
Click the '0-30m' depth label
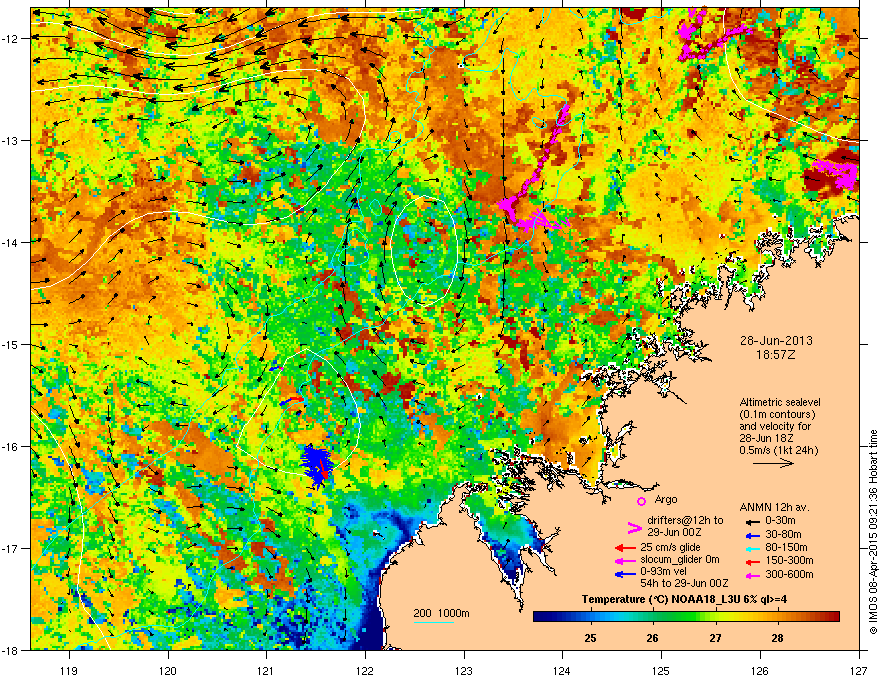tap(781, 521)
